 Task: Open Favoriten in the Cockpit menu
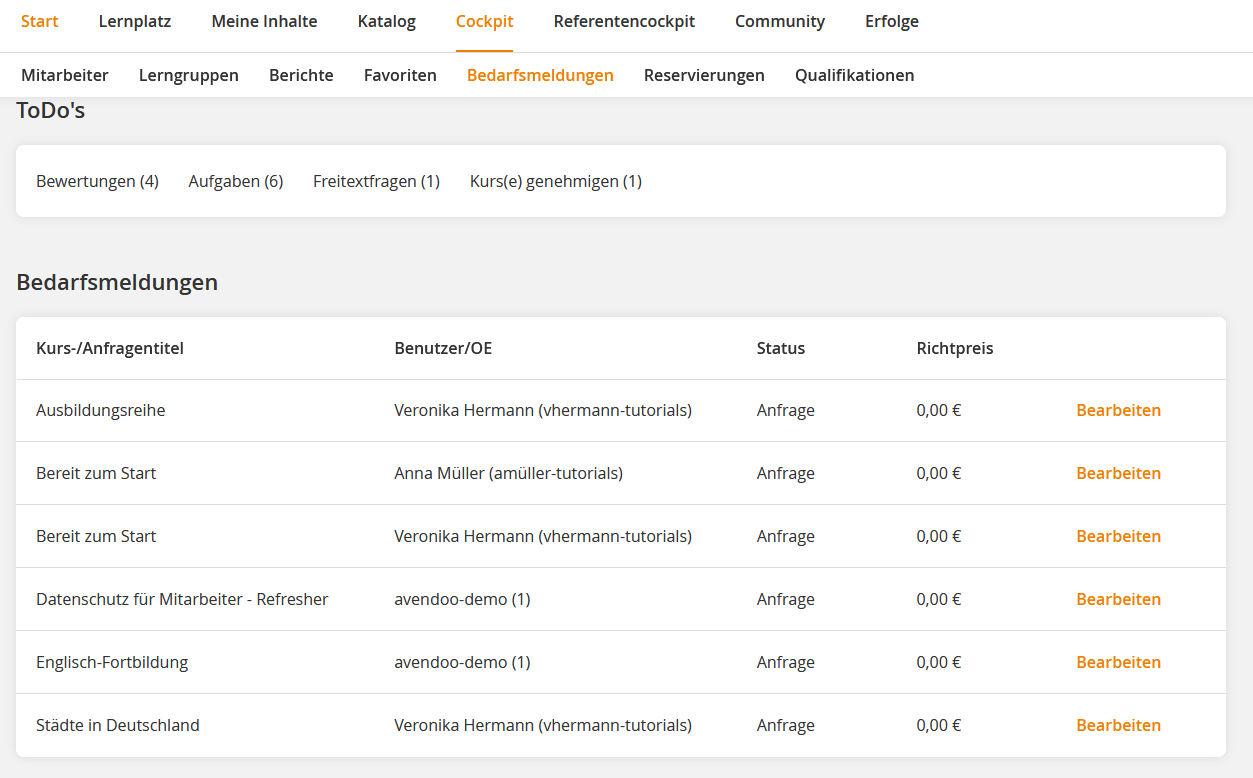click(400, 75)
